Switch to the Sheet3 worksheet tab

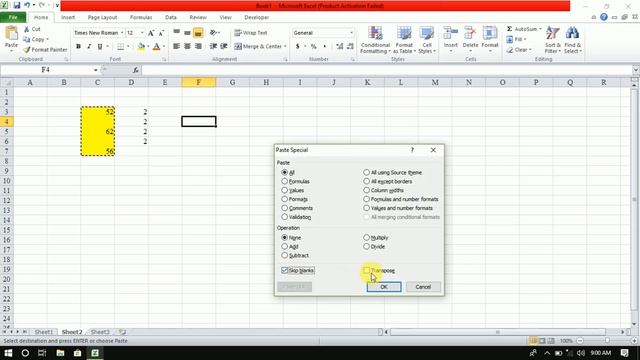click(100, 332)
